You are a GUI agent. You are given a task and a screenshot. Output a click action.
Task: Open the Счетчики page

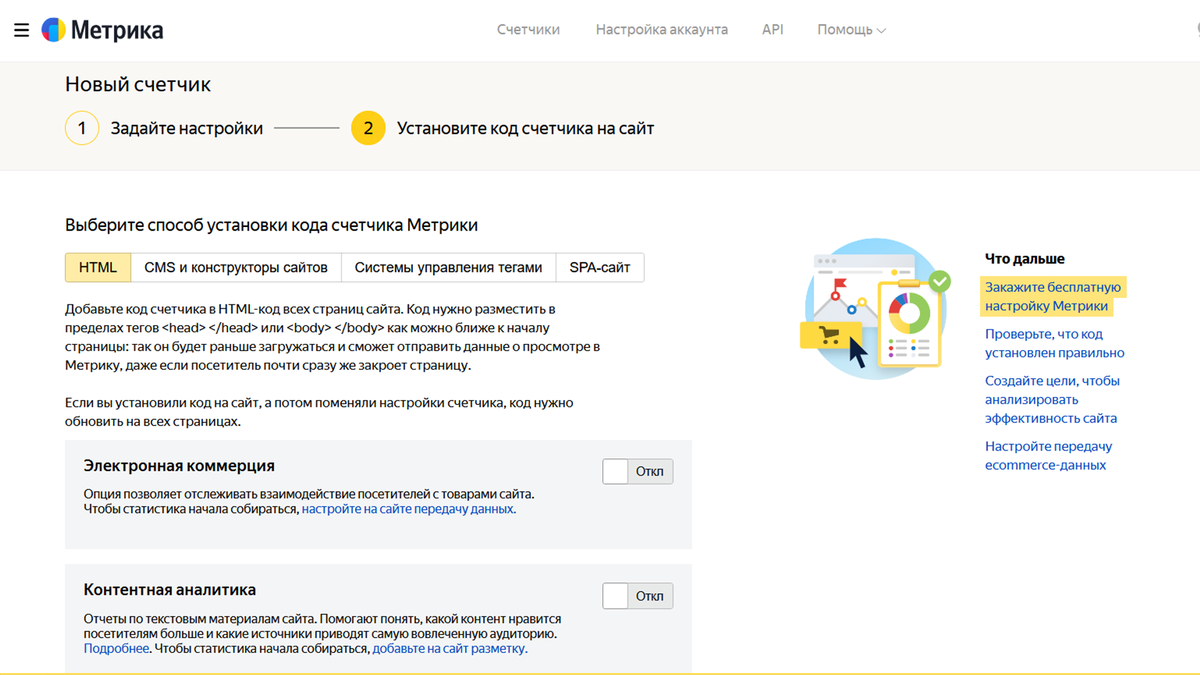(x=528, y=30)
